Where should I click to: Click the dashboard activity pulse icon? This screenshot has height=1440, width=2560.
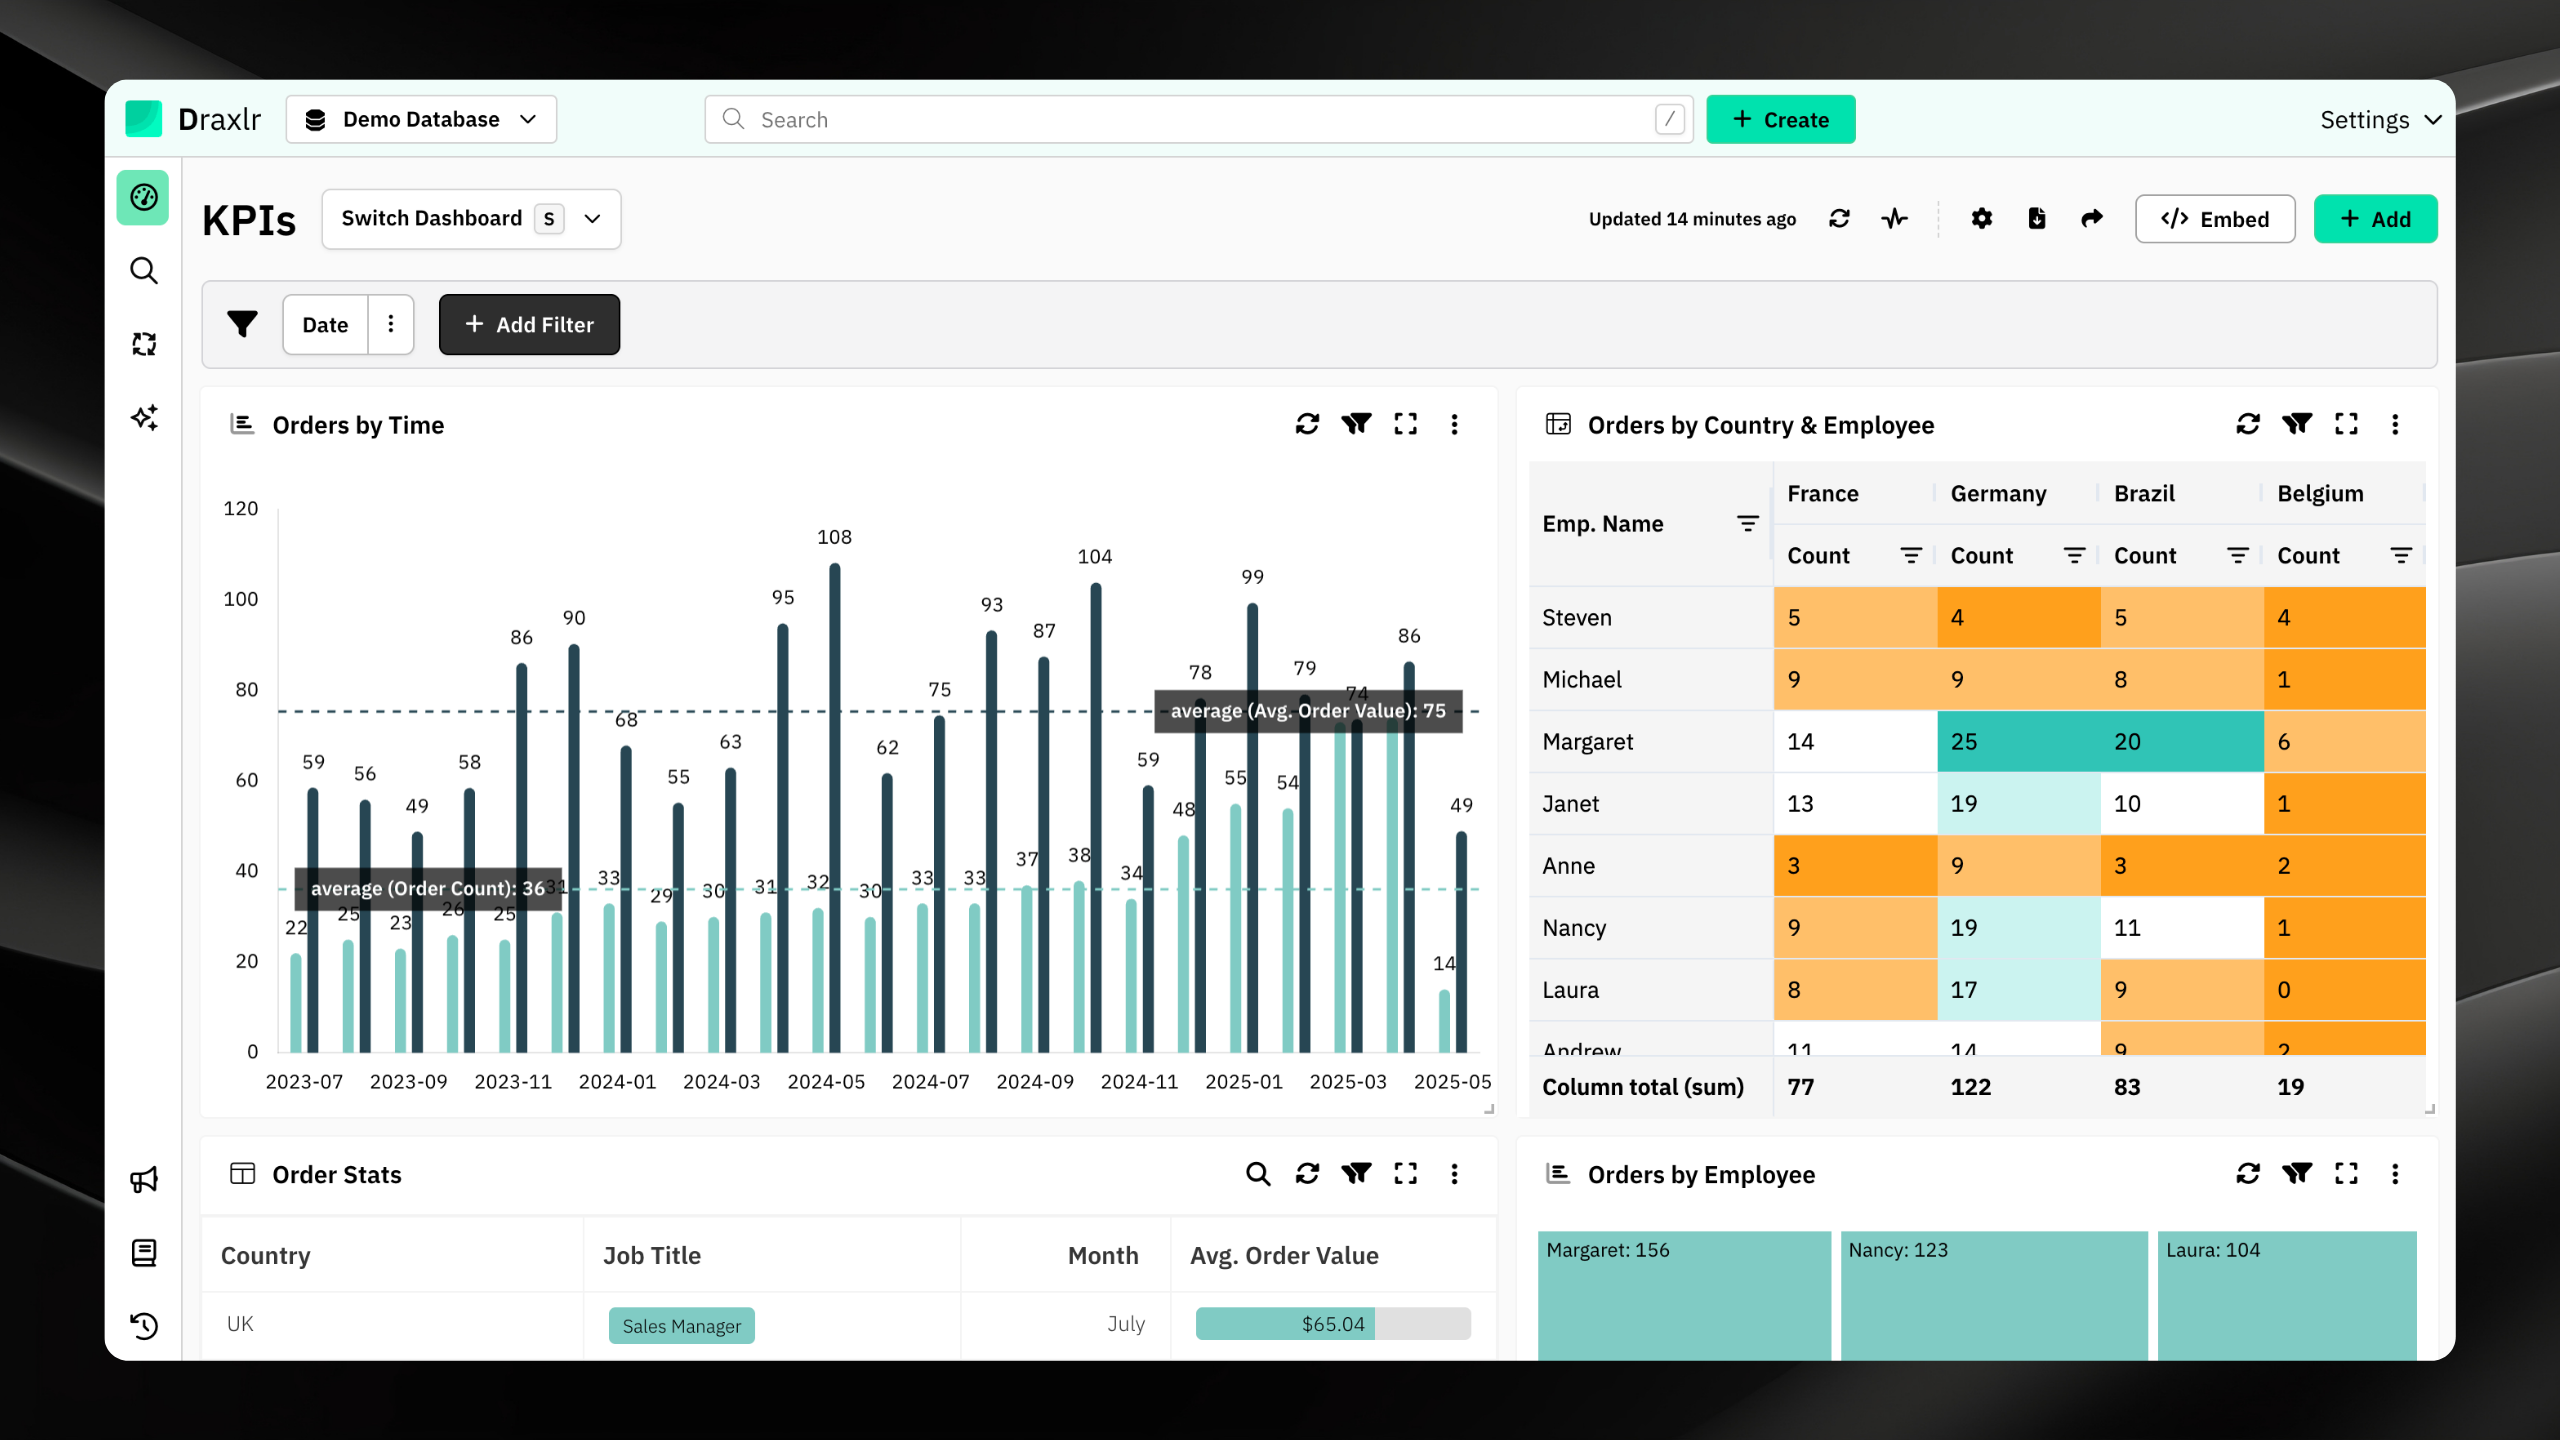pos(1894,219)
